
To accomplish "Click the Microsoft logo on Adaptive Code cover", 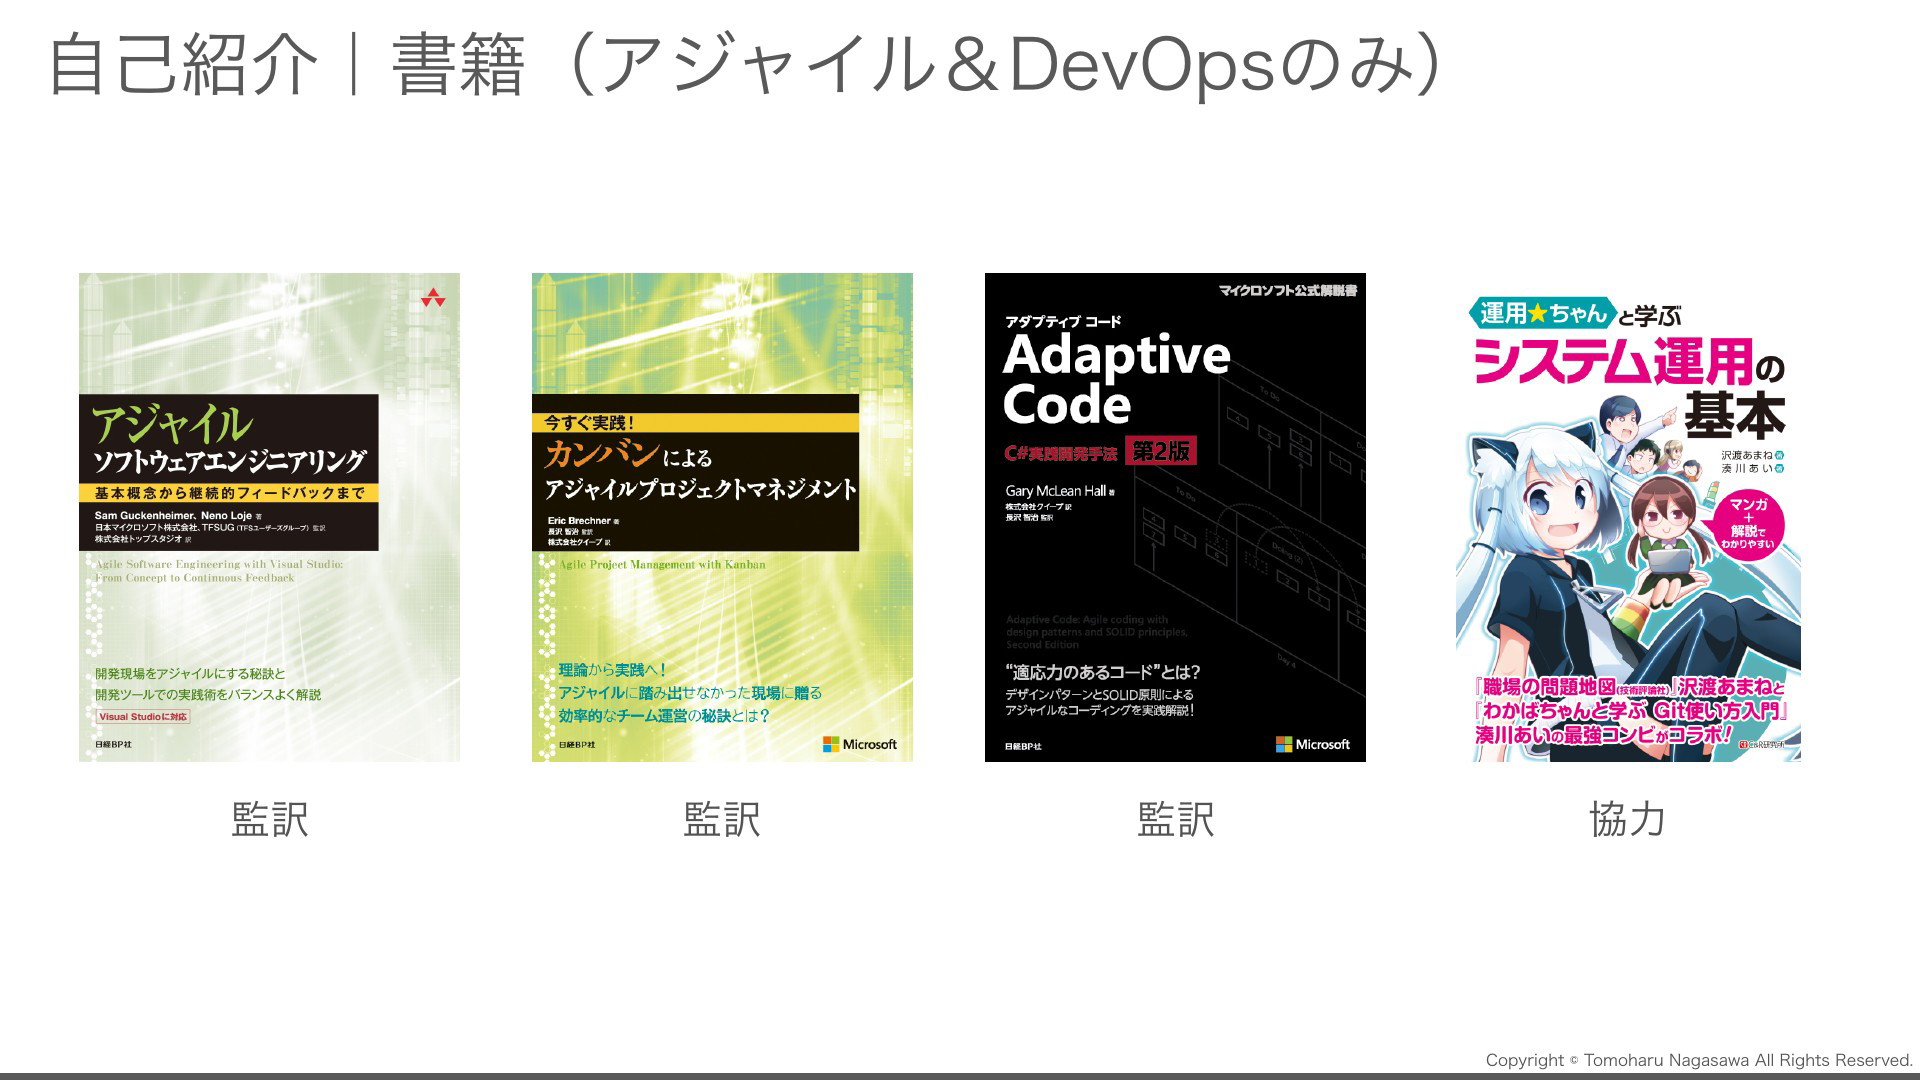I will pos(1313,744).
